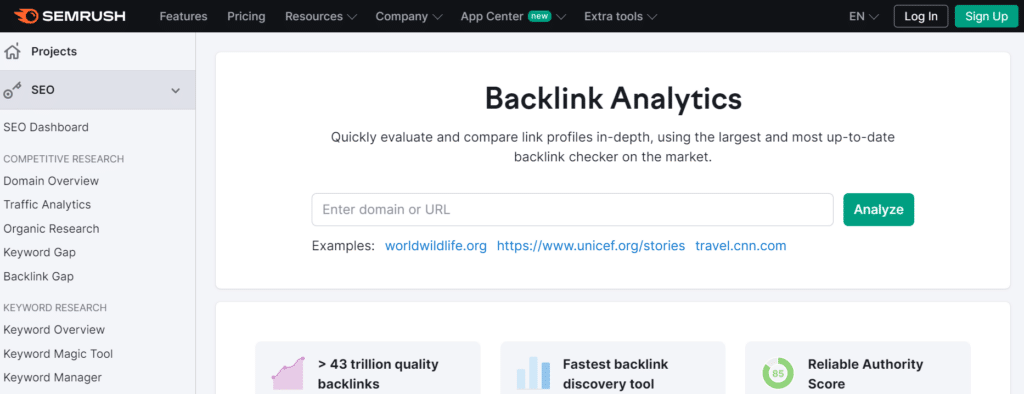The image size is (1024, 394).
Task: Click the 'Examples:' label text
Action: pos(344,246)
